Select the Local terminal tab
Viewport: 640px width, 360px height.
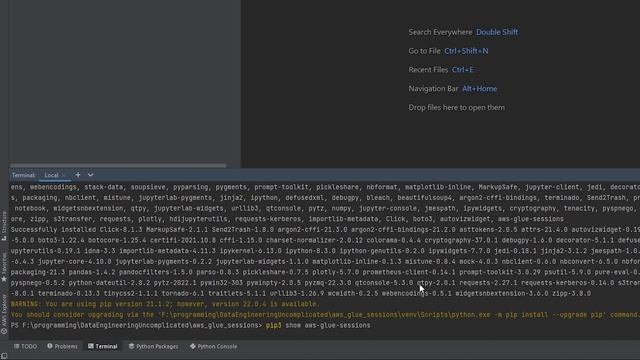(x=51, y=175)
